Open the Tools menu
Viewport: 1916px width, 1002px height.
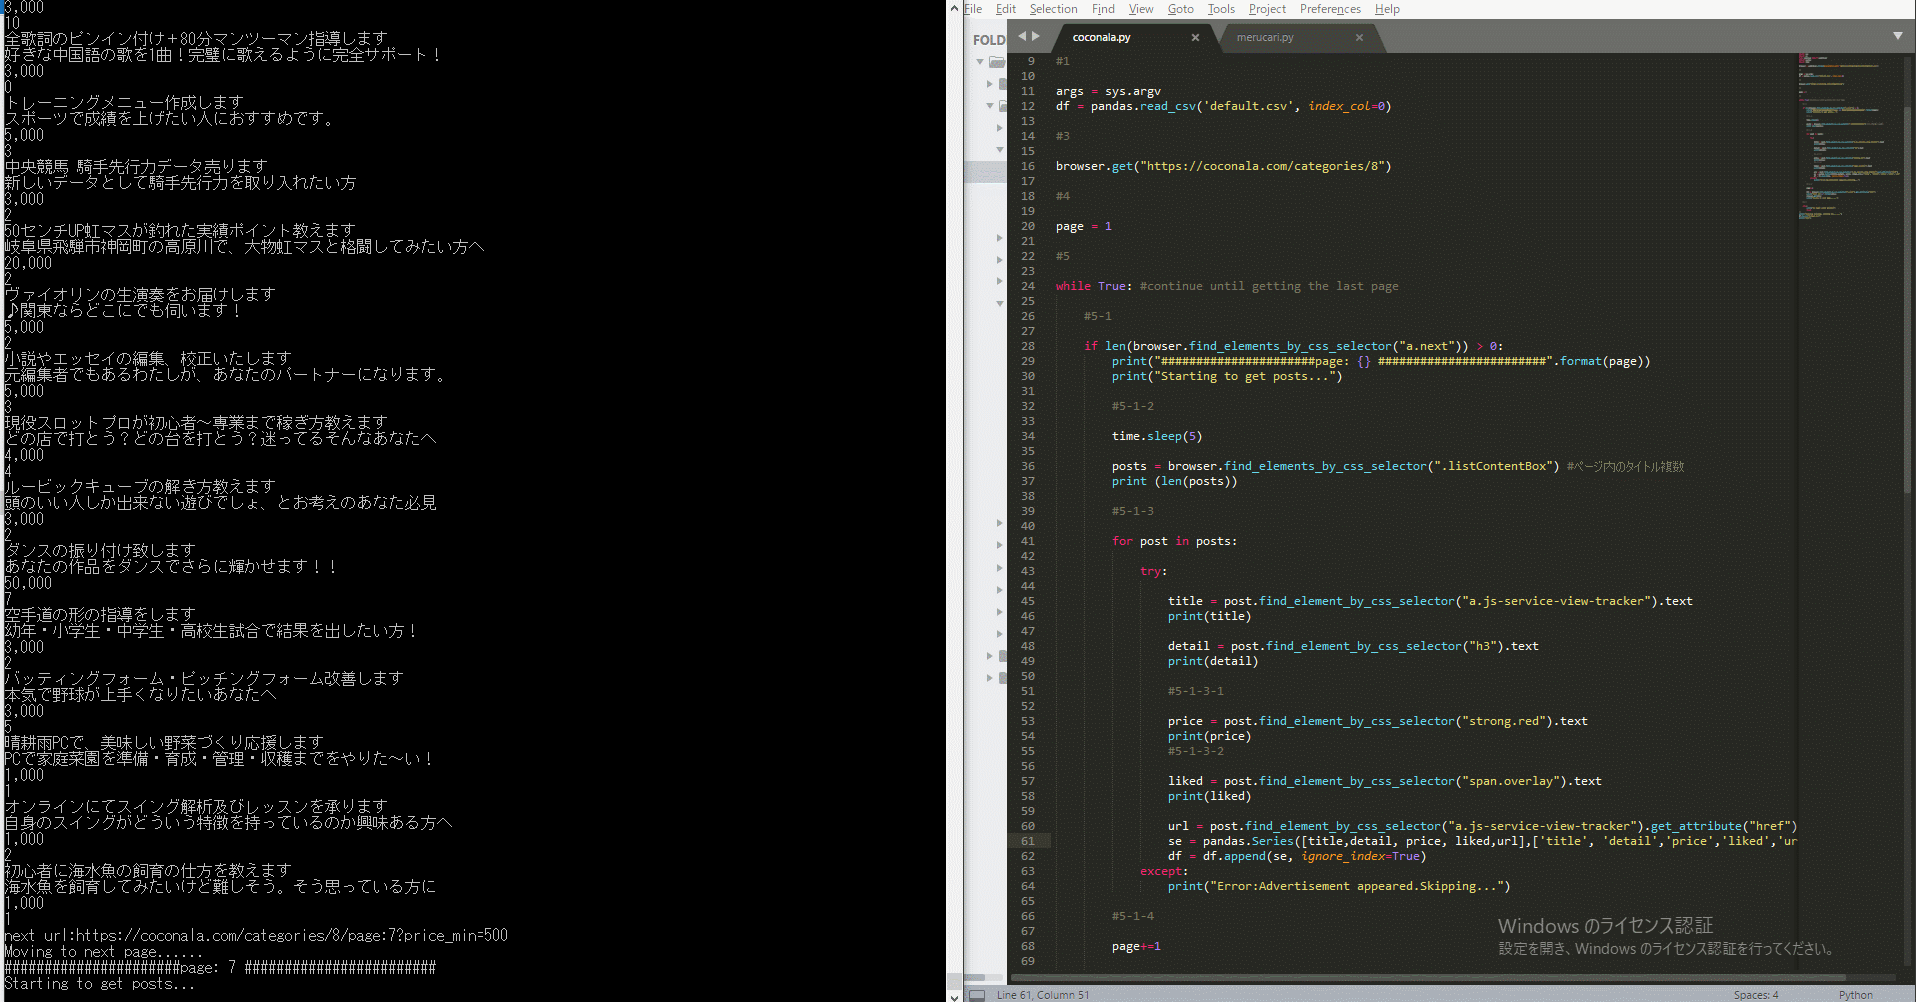pos(1220,9)
